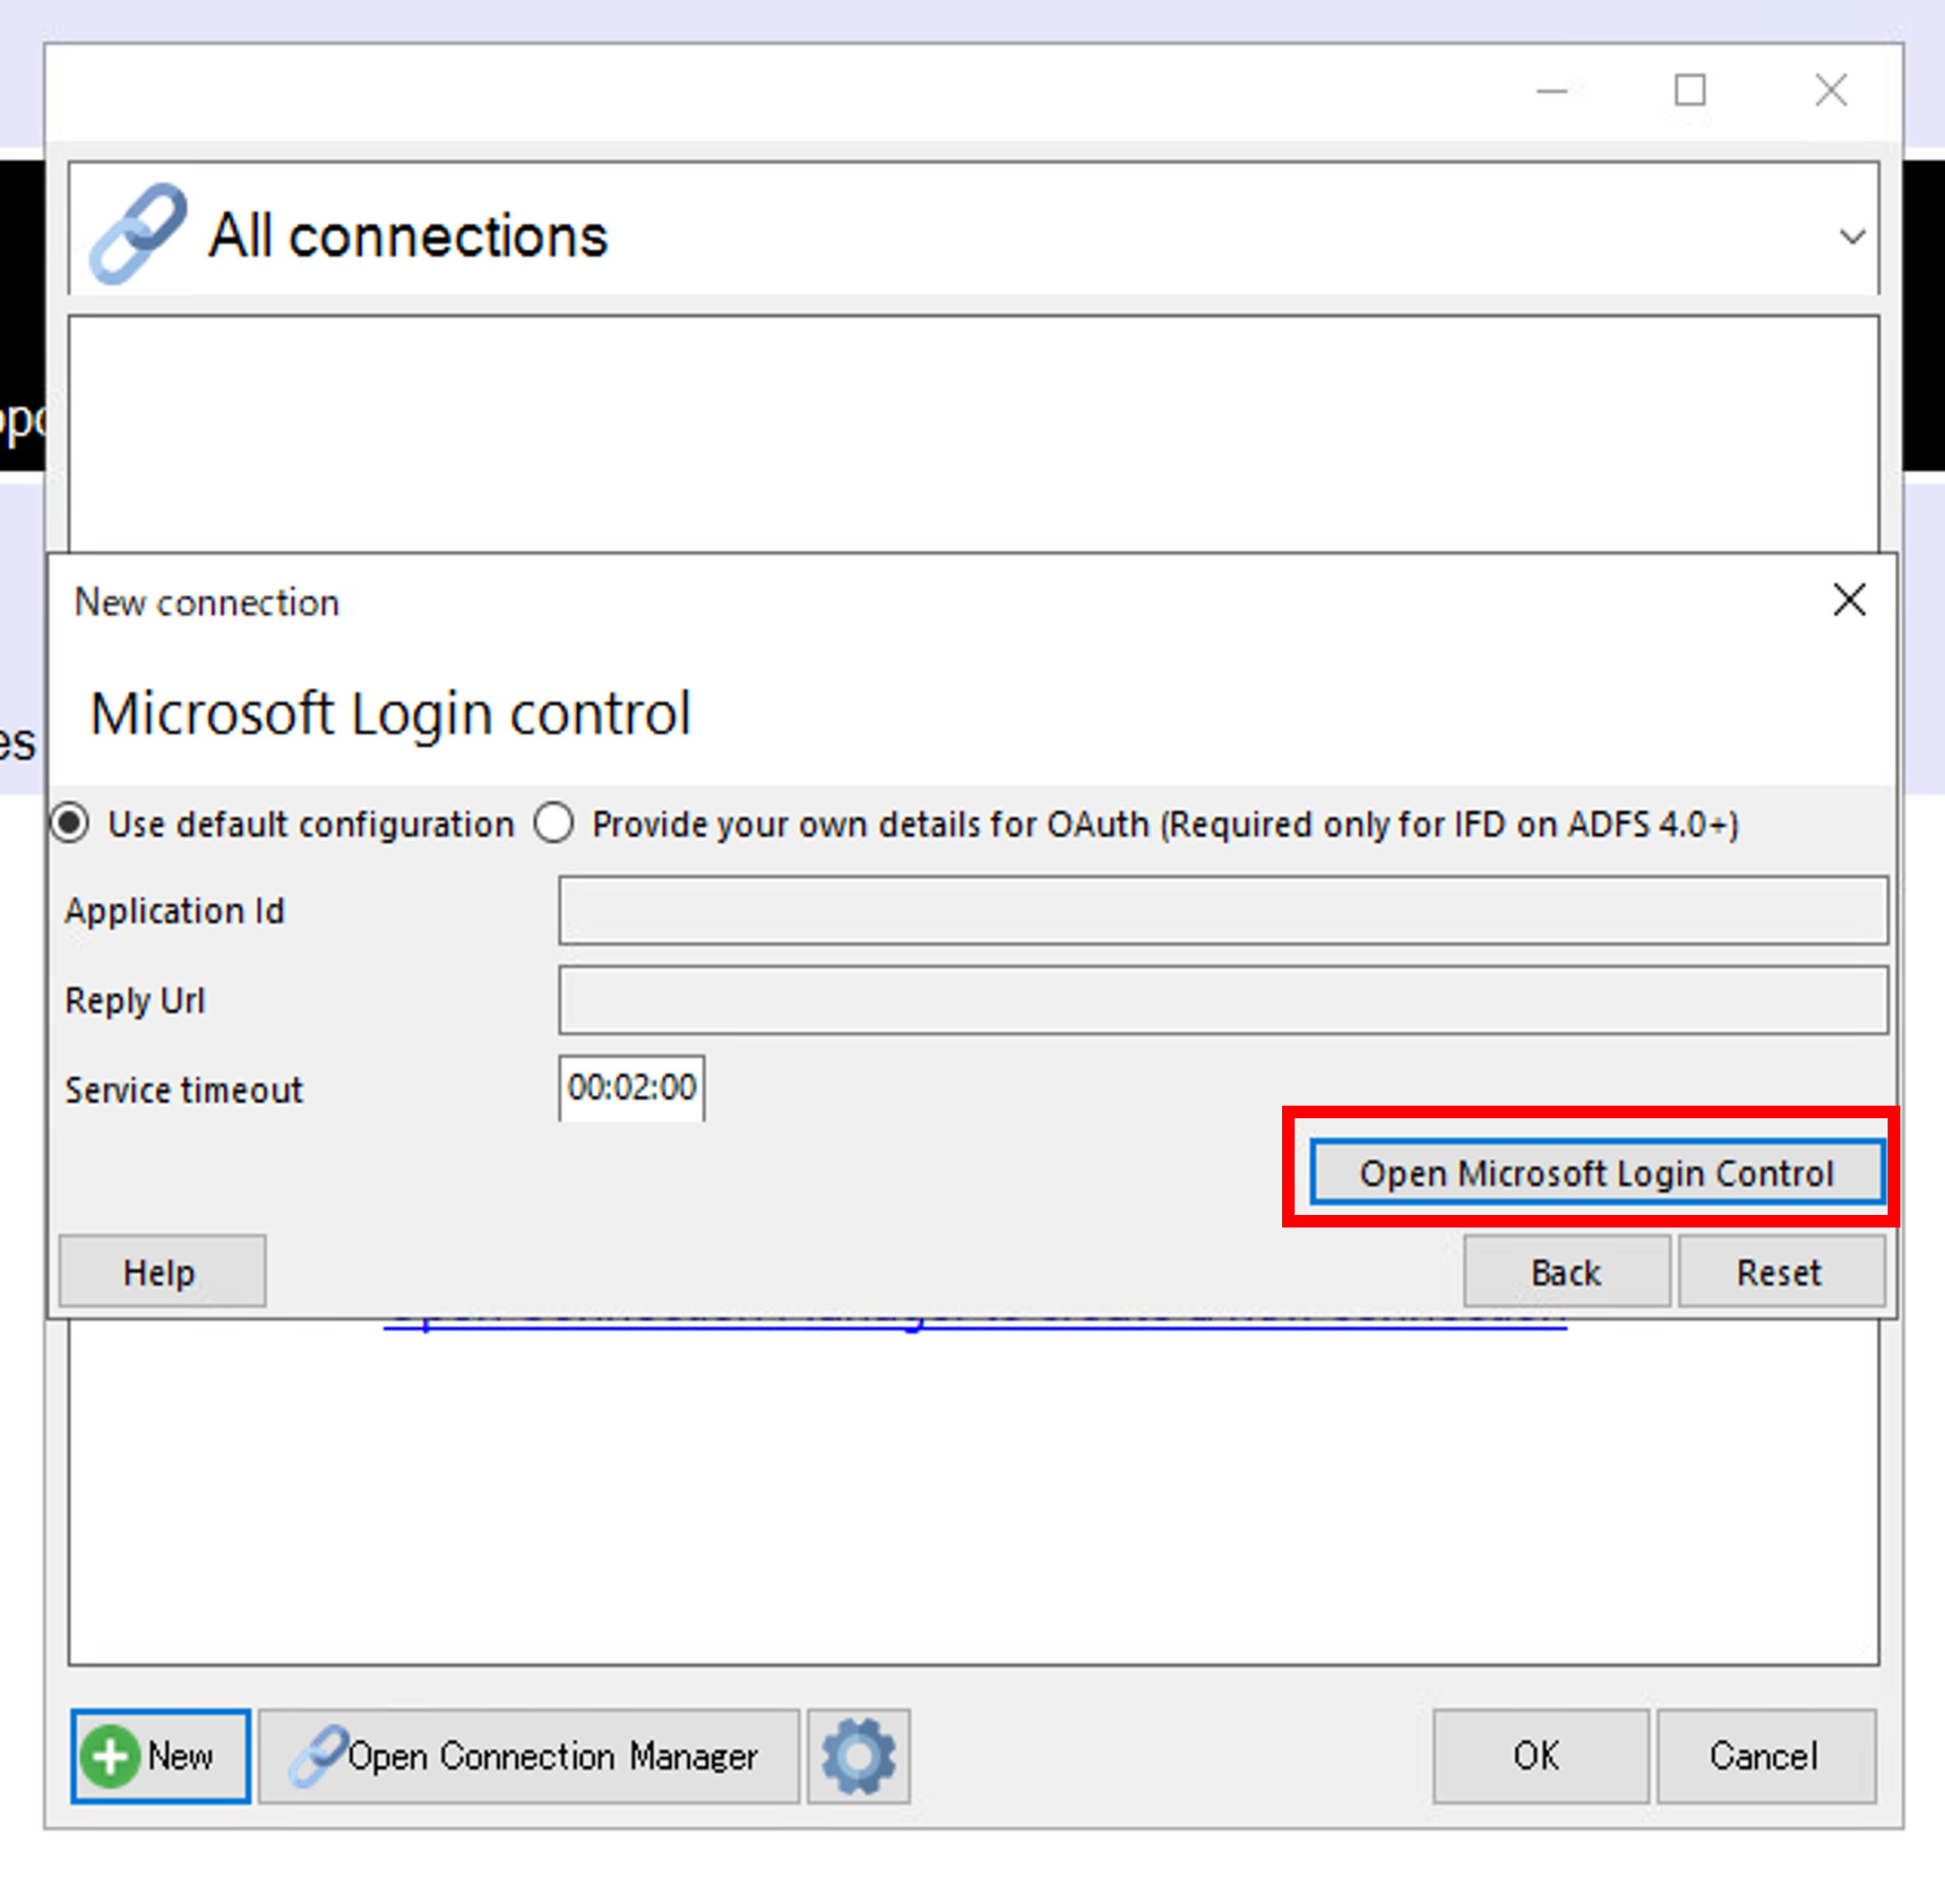Viewport: 1945px width, 1904px height.
Task: Maximize the connections window
Action: tap(1690, 91)
